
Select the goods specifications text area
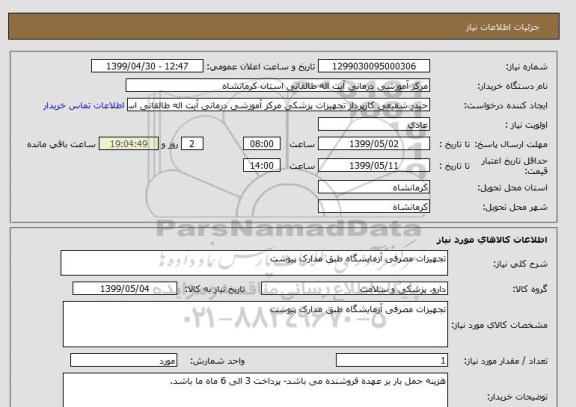(255, 324)
